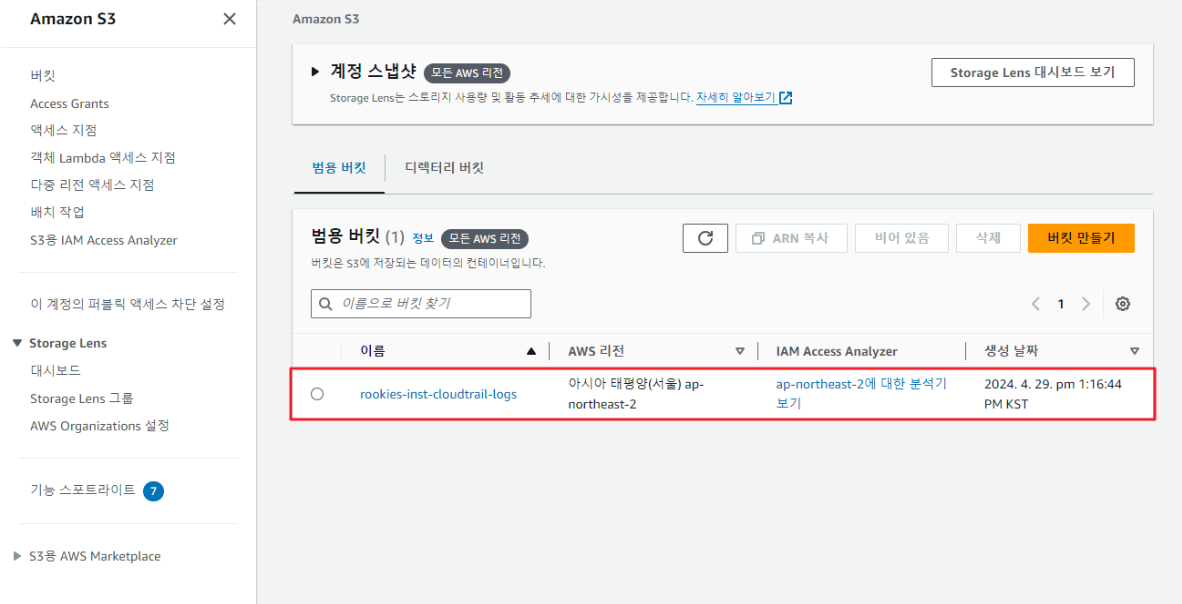Open 기능 스포트라이트 in sidebar
The height and width of the screenshot is (604, 1182).
pyautogui.click(x=83, y=490)
